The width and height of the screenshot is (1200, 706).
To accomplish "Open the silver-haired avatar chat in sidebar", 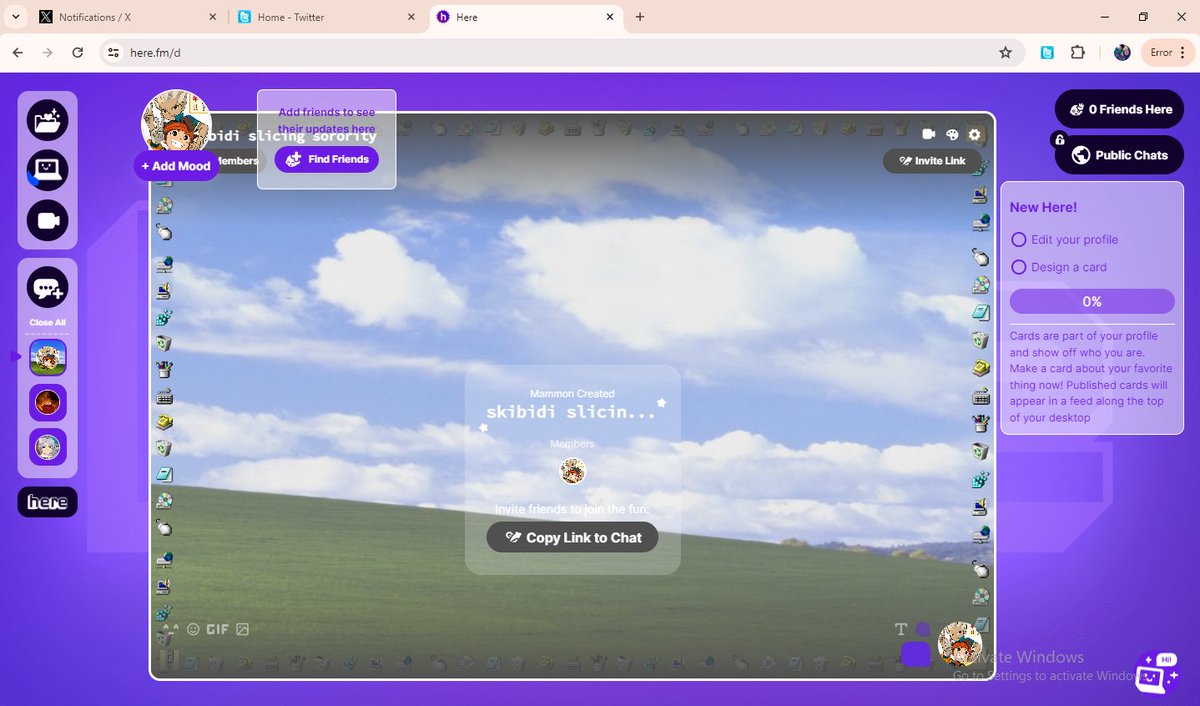I will pyautogui.click(x=48, y=447).
